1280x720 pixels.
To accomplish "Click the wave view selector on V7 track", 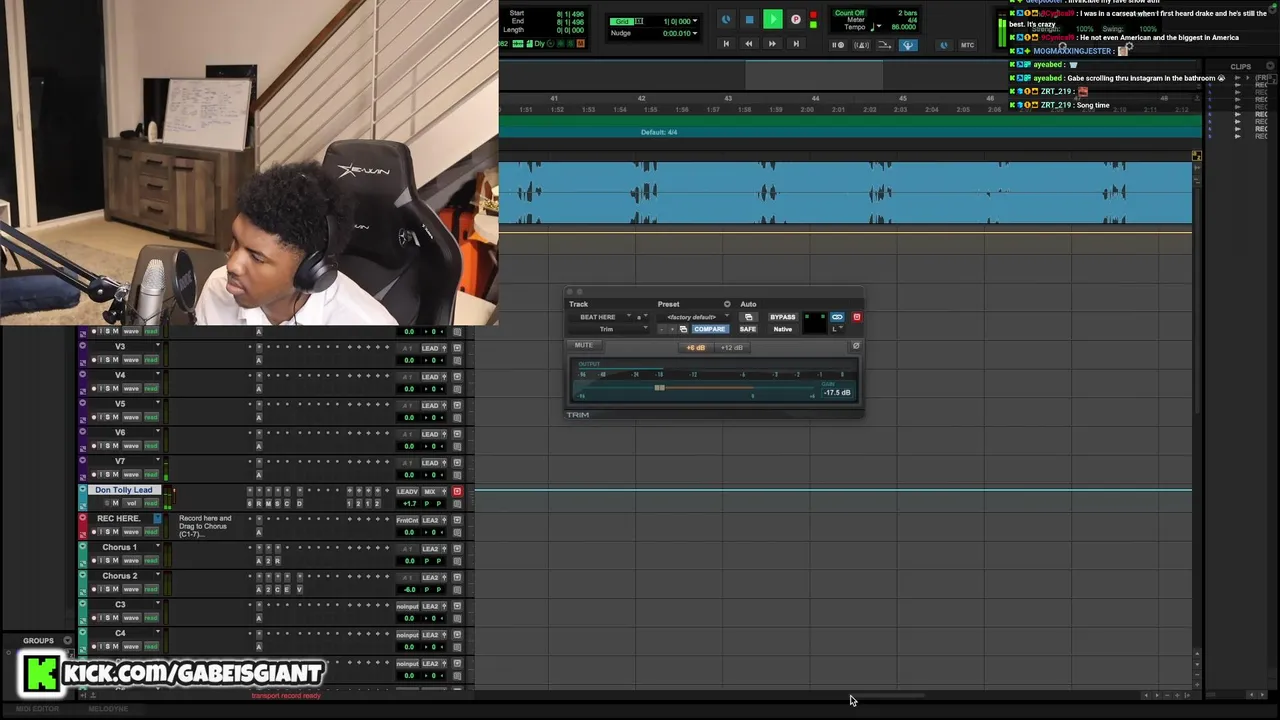I will coord(131,475).
